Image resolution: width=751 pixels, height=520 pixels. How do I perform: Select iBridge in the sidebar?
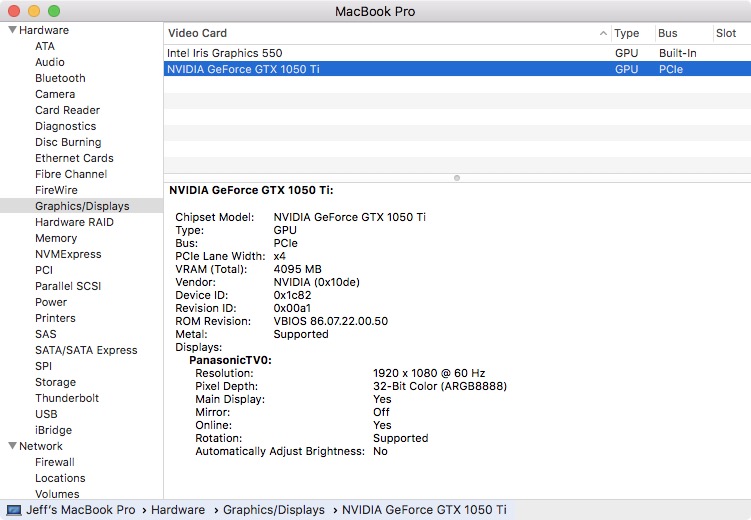(53, 430)
